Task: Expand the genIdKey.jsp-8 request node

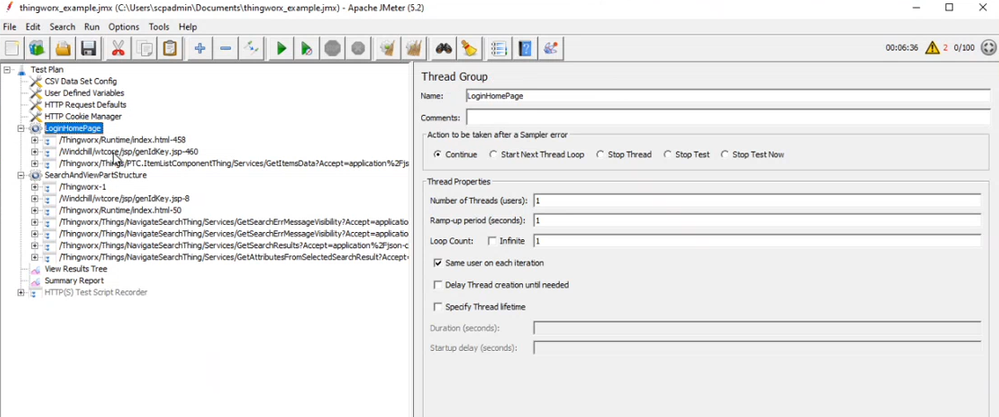Action: (34, 198)
